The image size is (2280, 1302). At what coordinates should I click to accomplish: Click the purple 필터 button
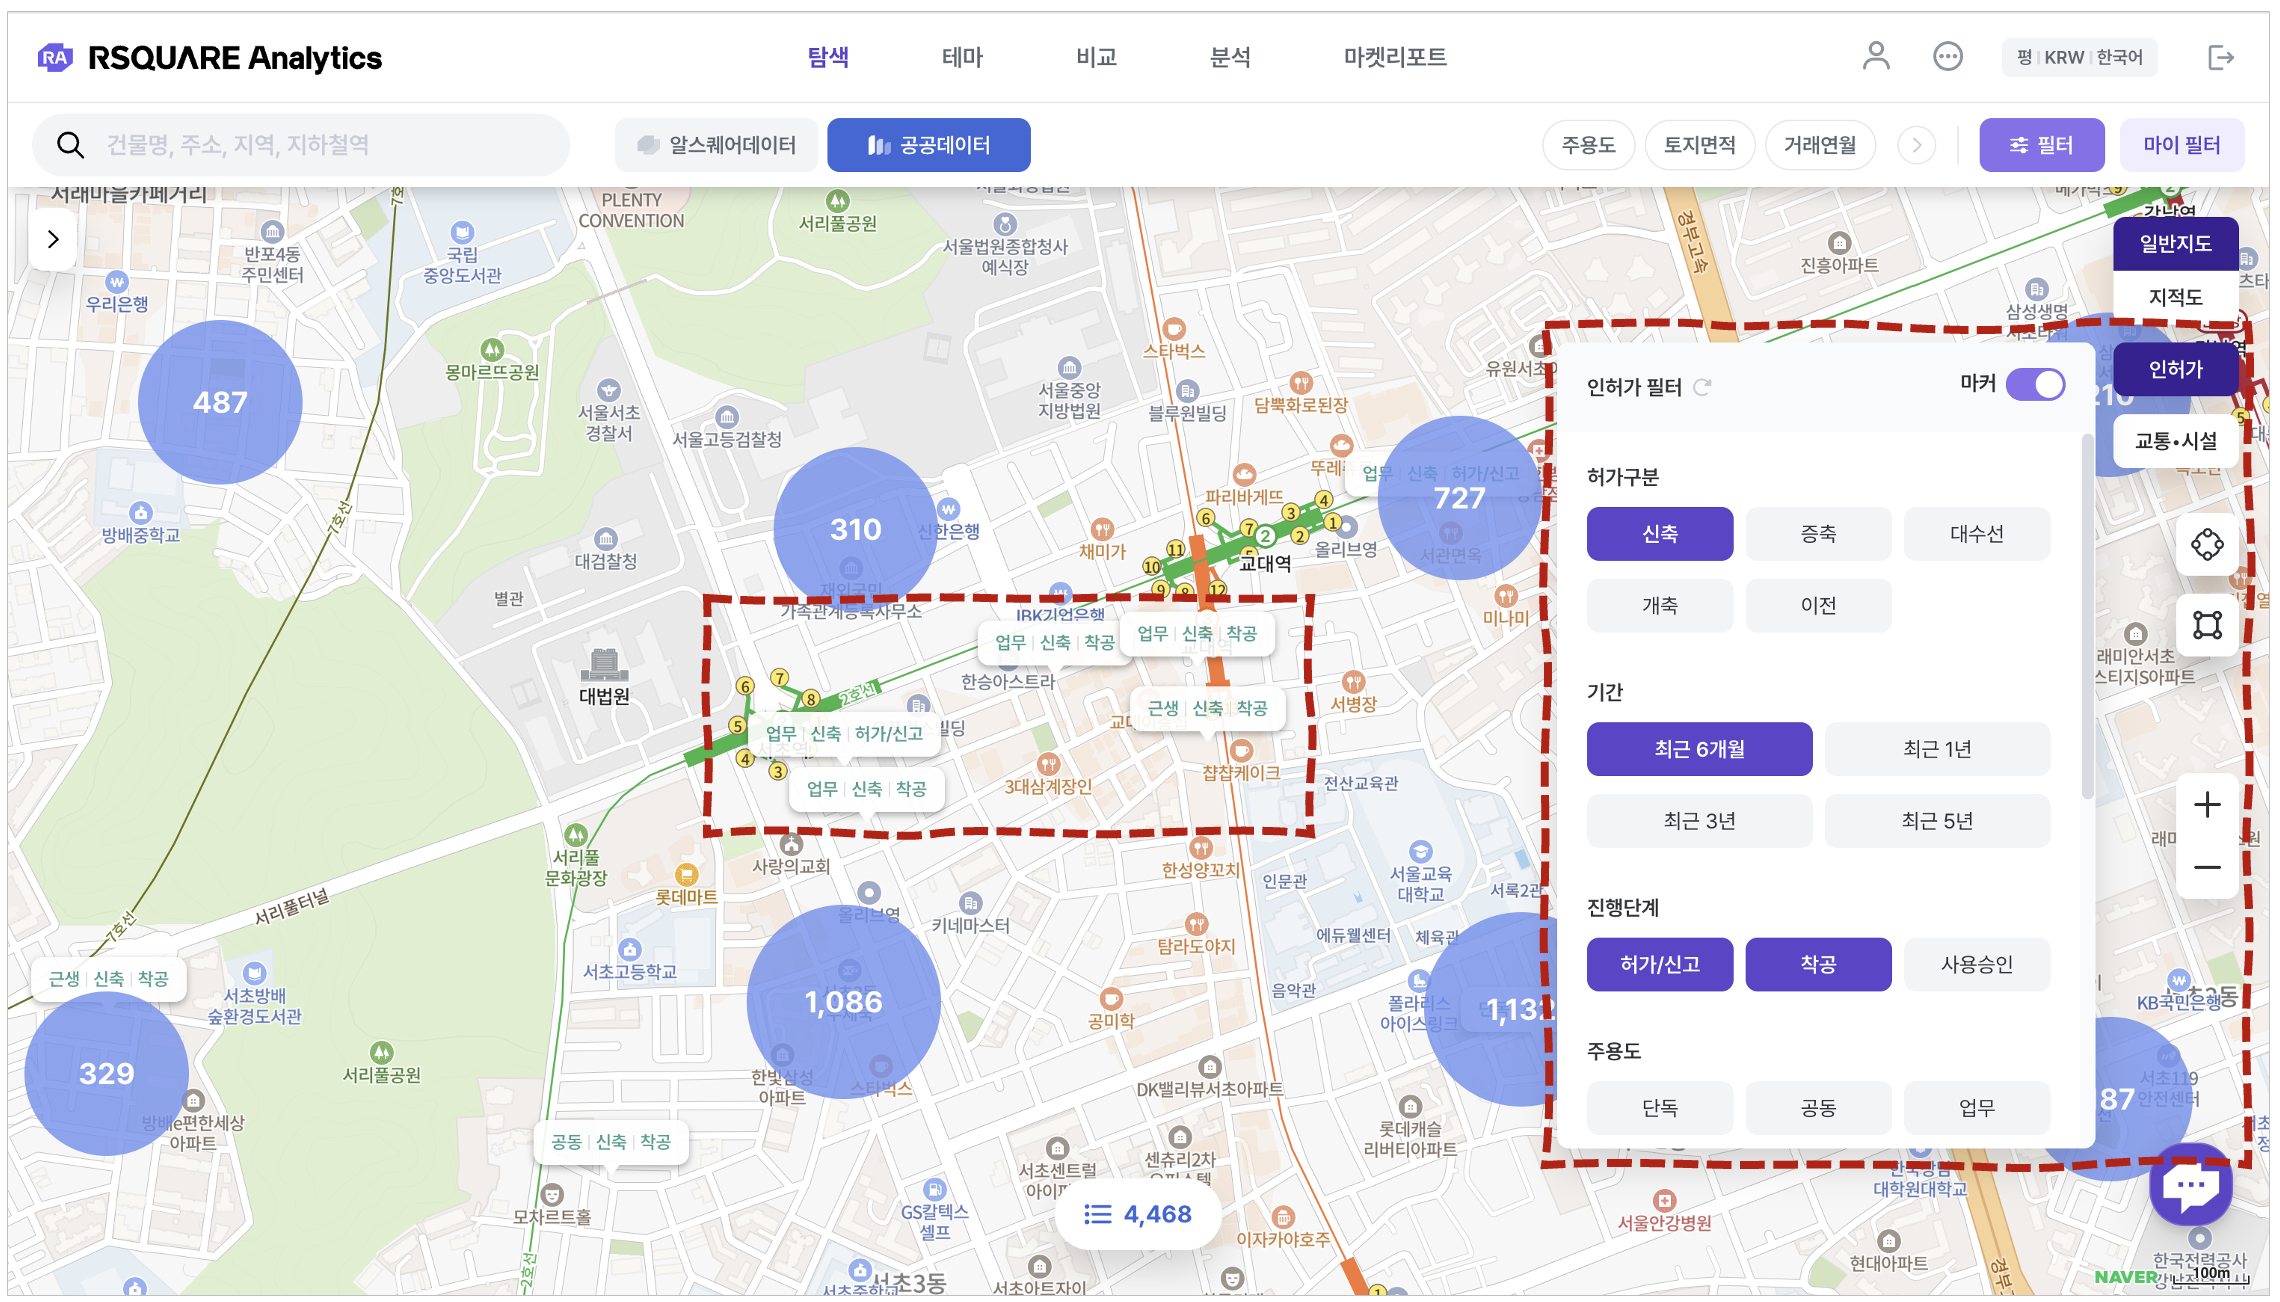coord(2041,145)
